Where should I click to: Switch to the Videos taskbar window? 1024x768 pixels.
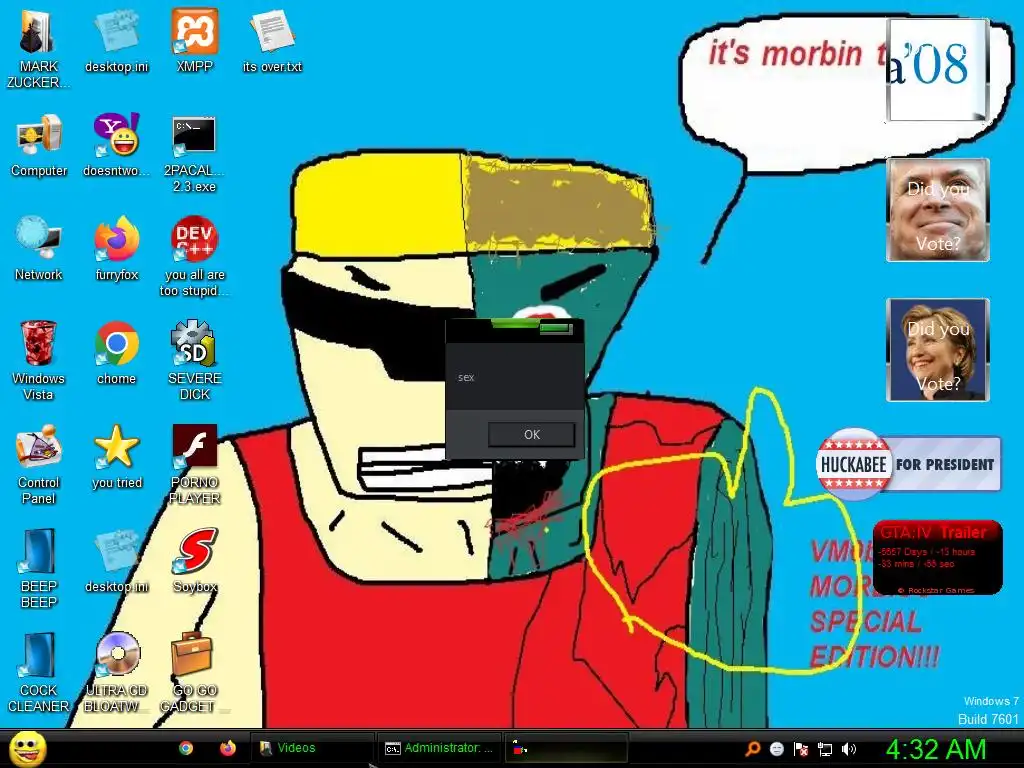pos(312,748)
